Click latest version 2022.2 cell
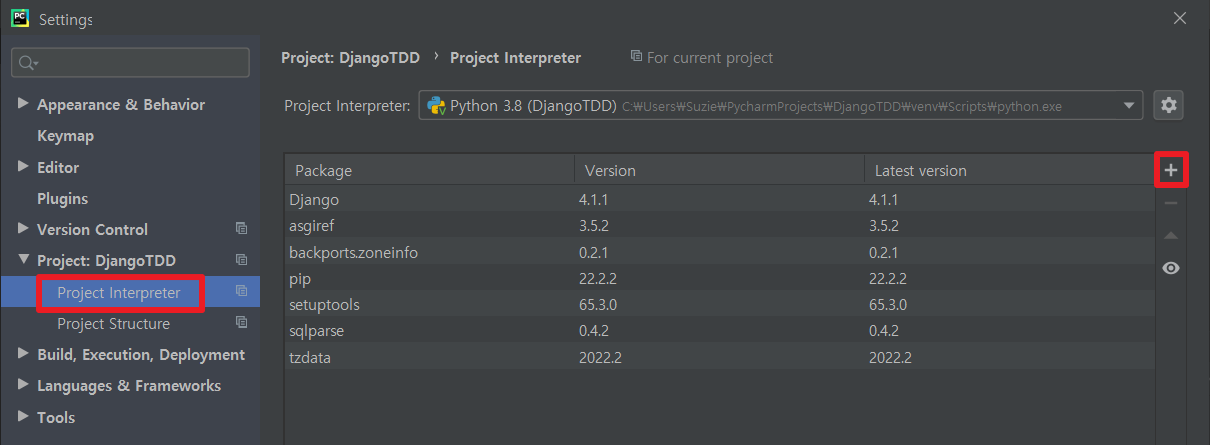The height and width of the screenshot is (445, 1210). tap(890, 357)
